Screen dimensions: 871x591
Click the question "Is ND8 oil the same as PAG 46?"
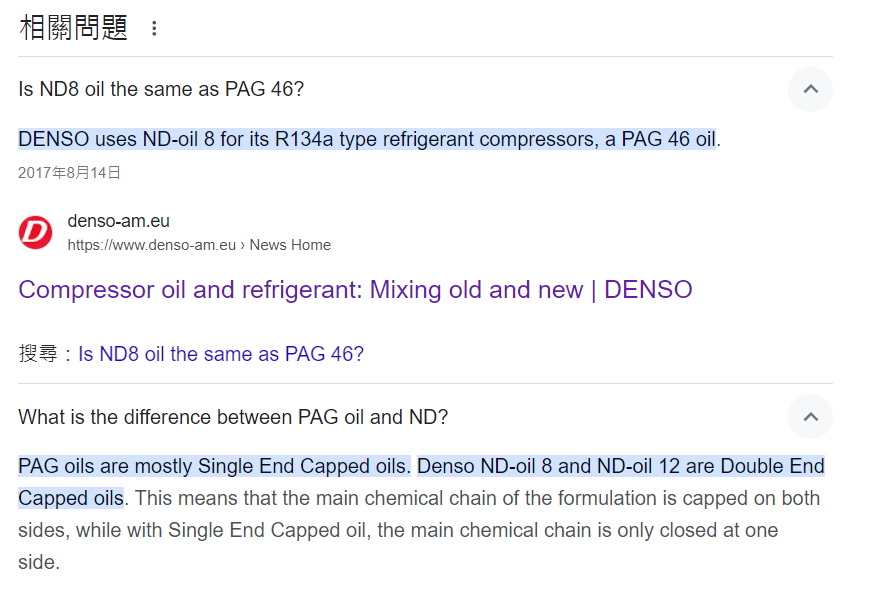(x=161, y=89)
